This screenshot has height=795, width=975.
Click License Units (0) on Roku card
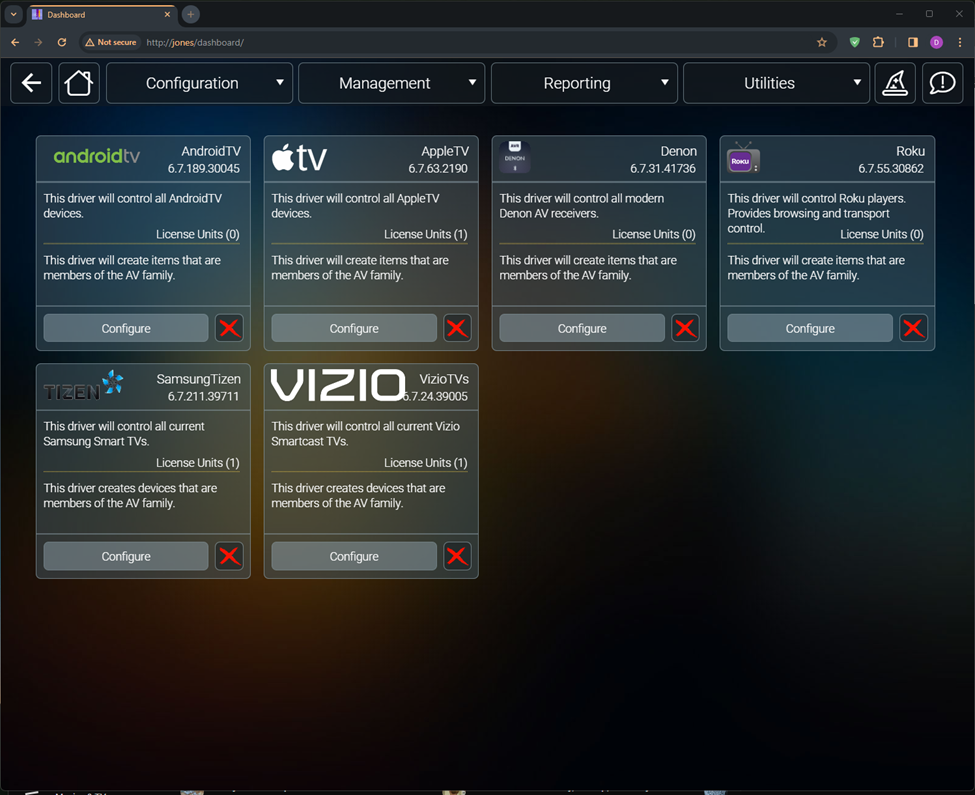point(882,234)
